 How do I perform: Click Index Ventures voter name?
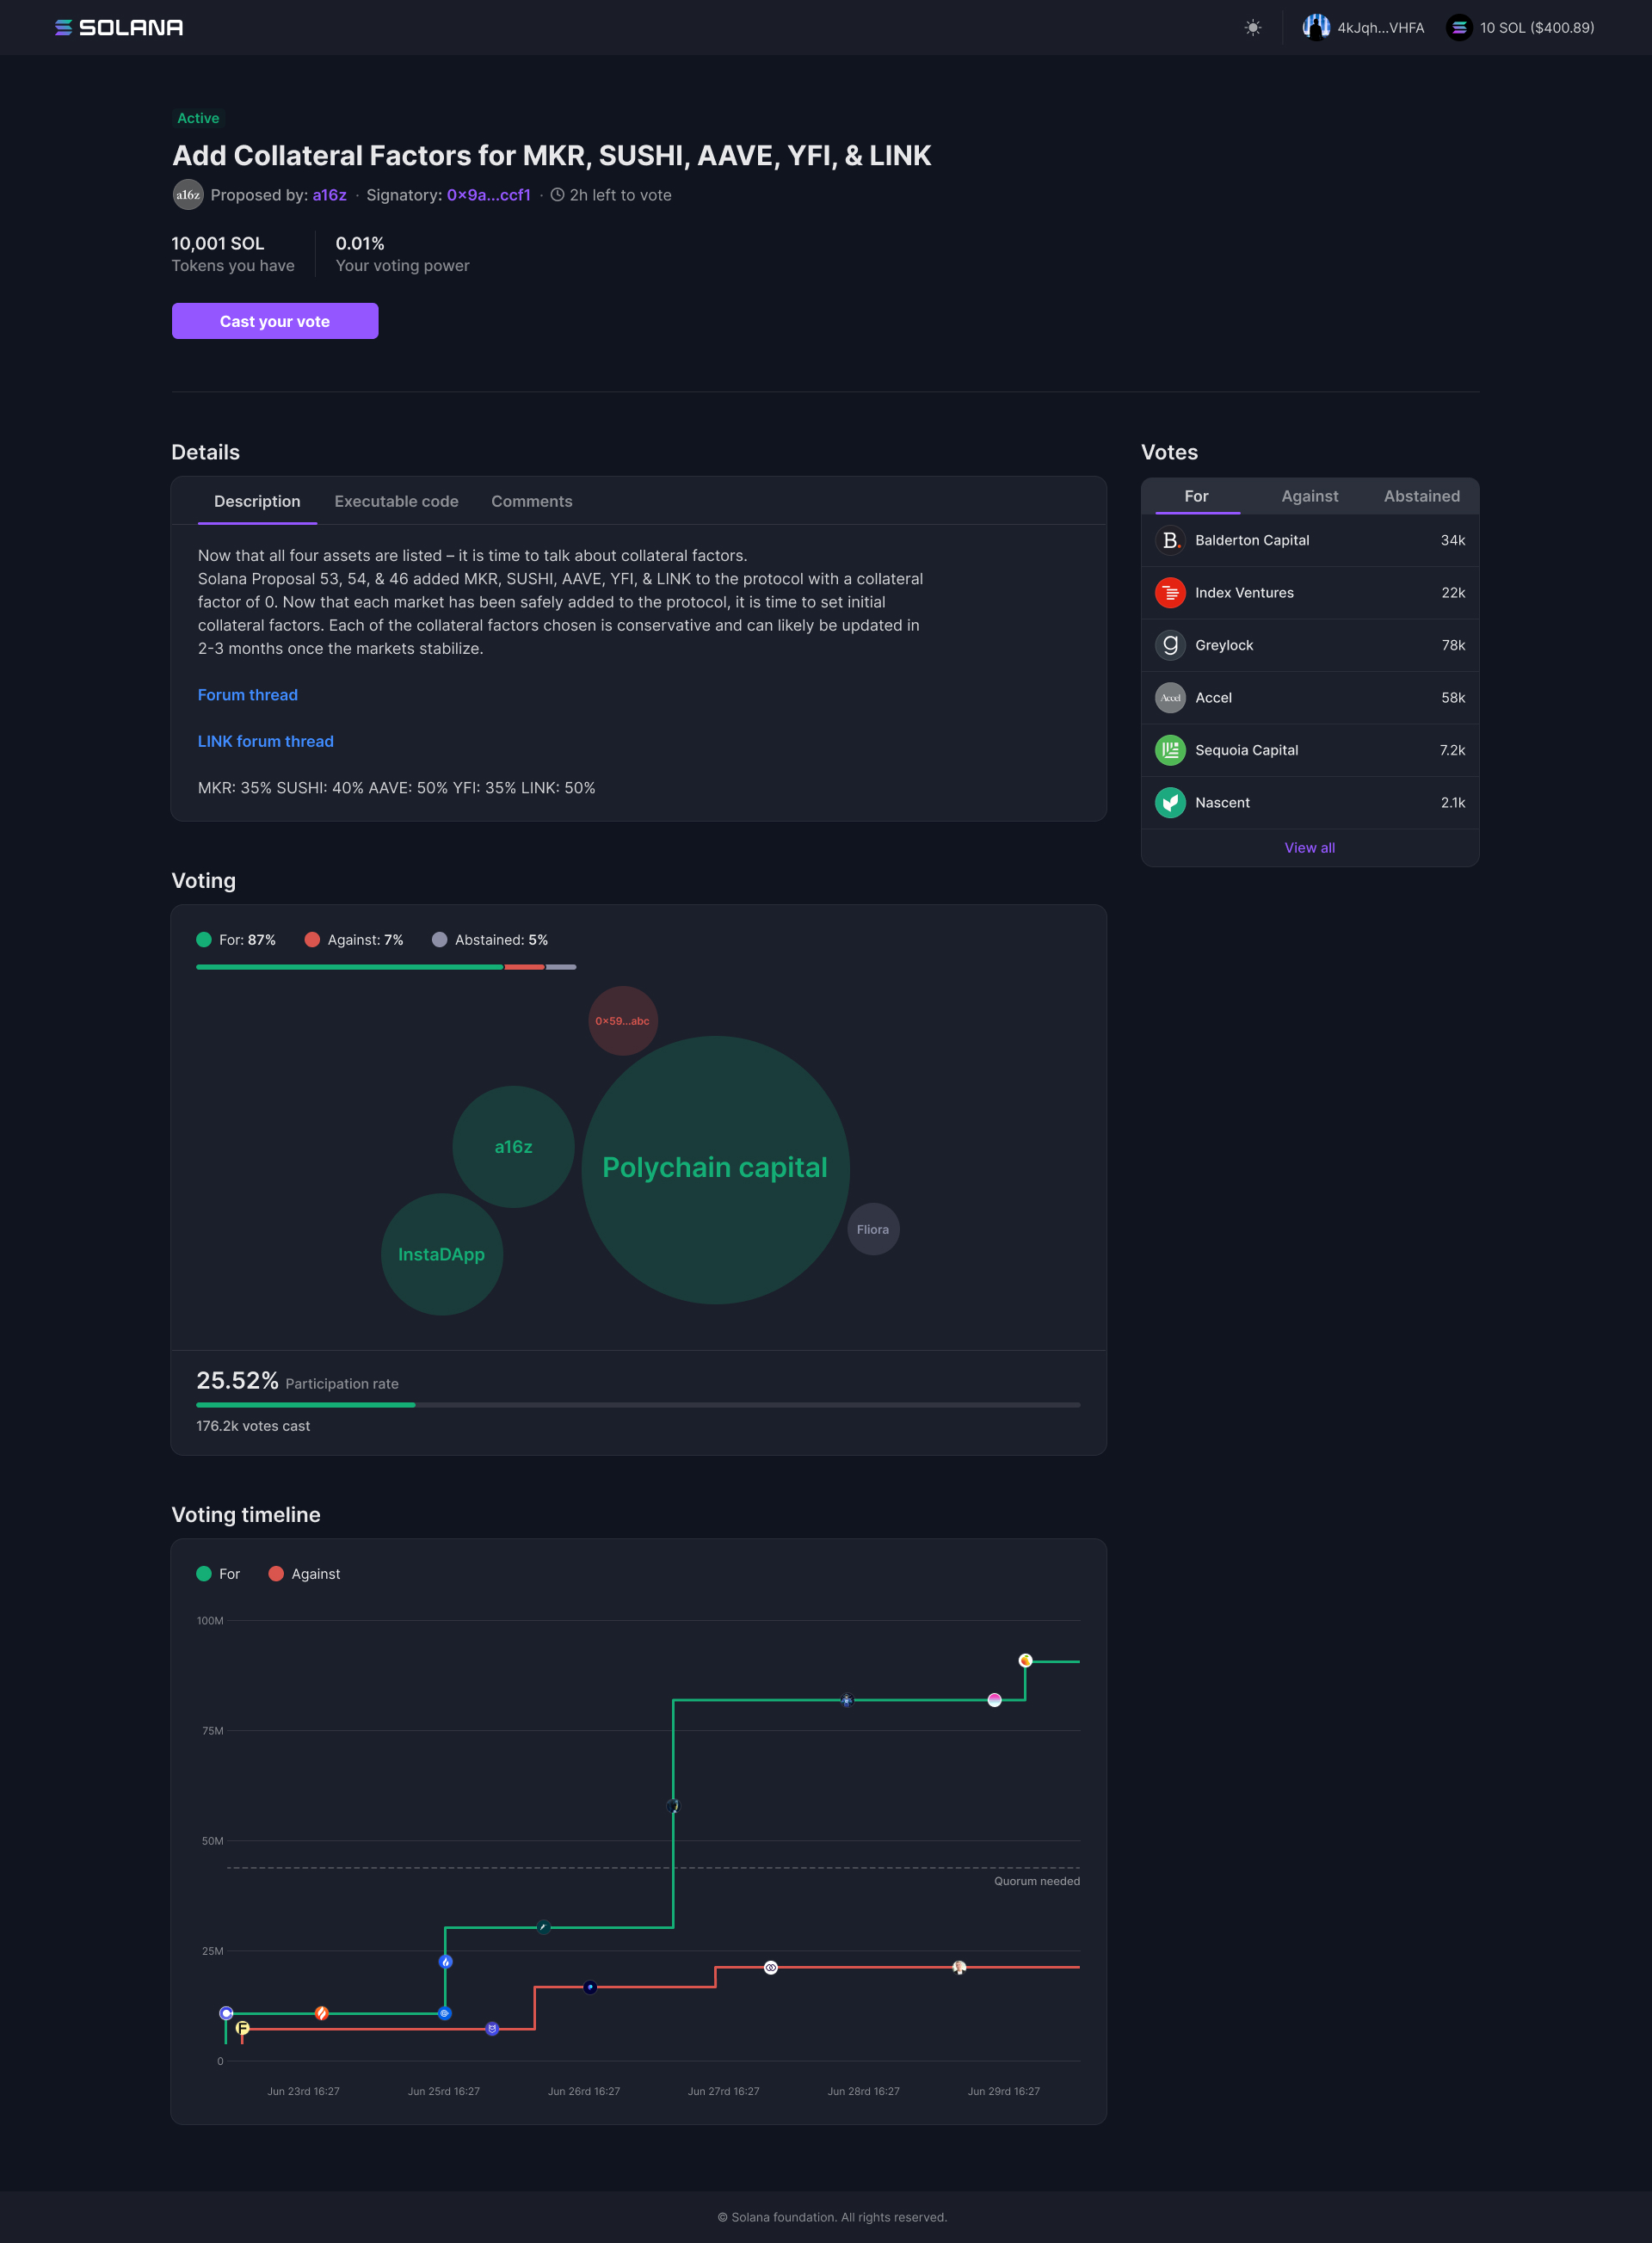1244,593
